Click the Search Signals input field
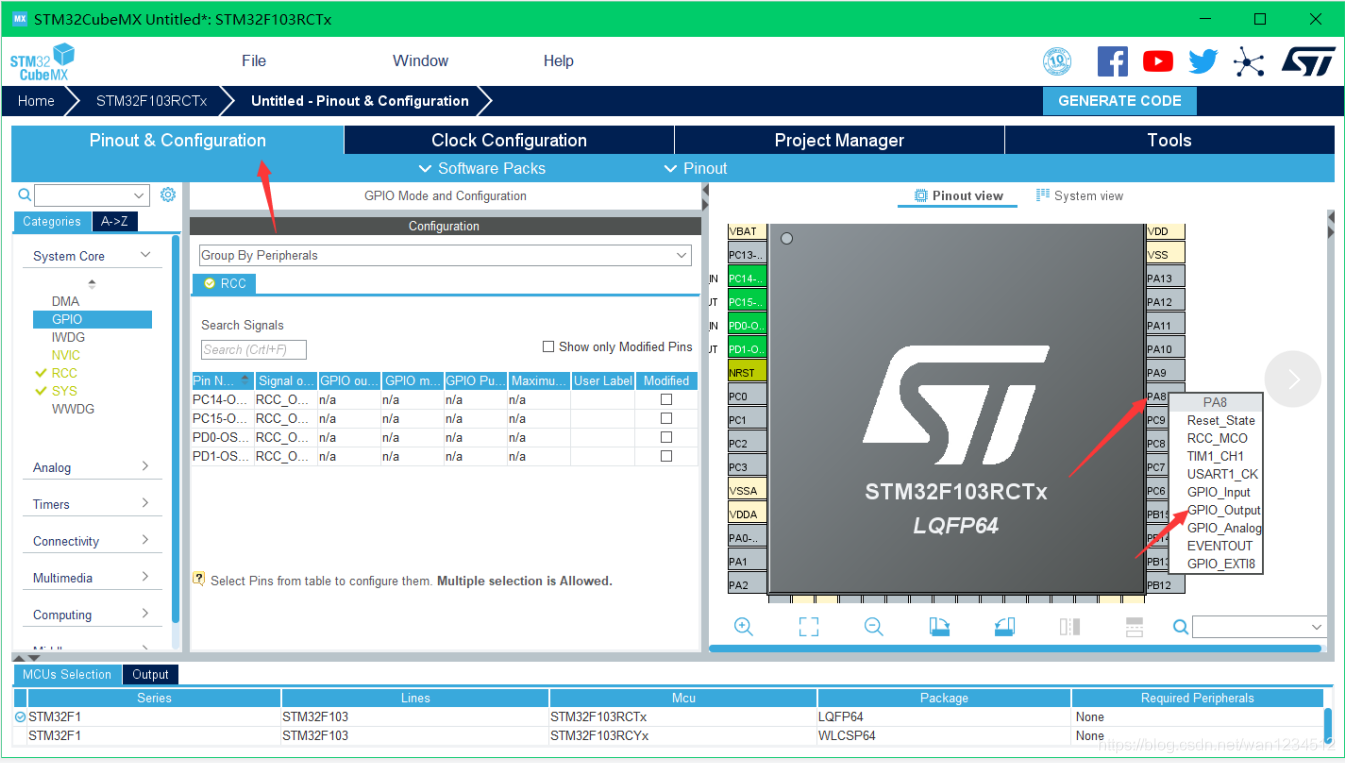 [253, 350]
